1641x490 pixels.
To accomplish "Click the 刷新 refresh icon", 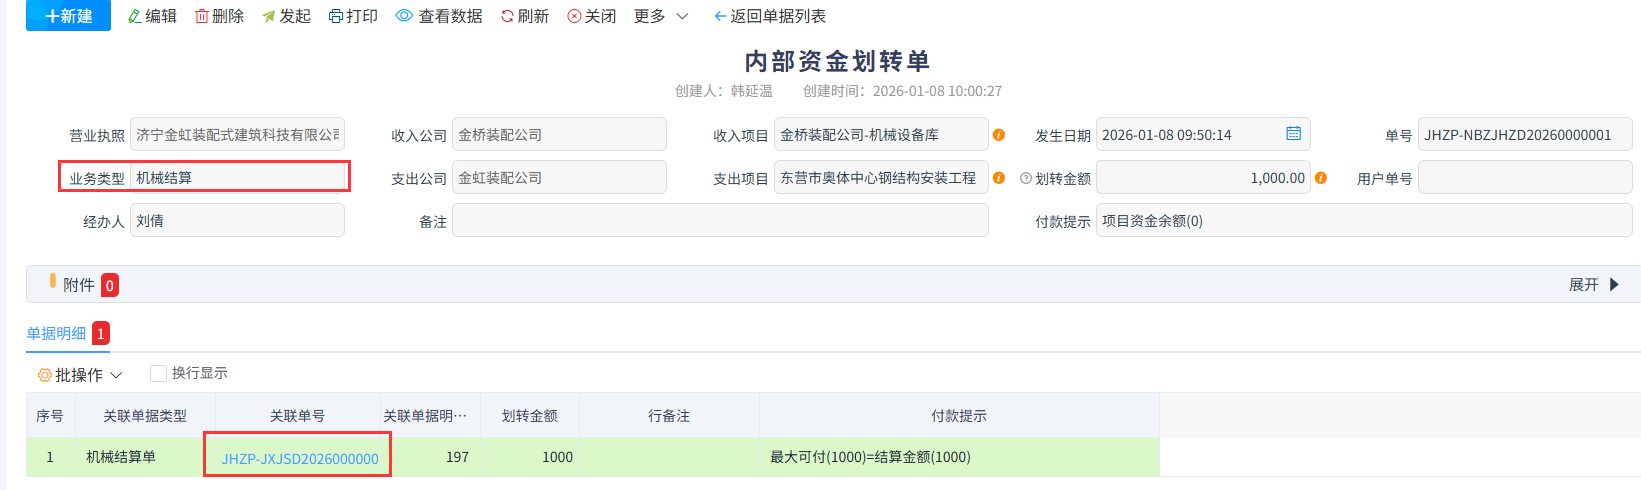I will click(507, 16).
